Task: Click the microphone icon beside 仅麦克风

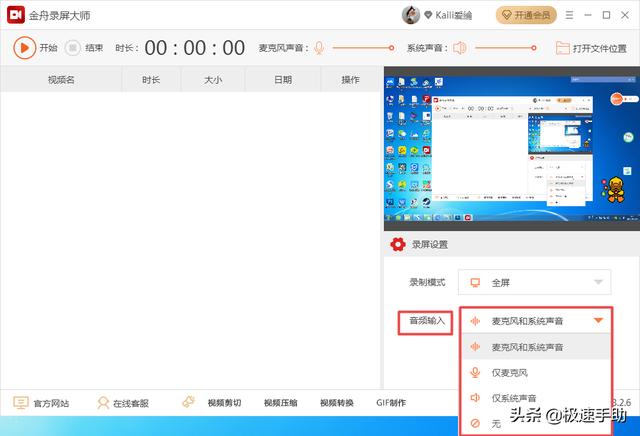Action: click(475, 372)
